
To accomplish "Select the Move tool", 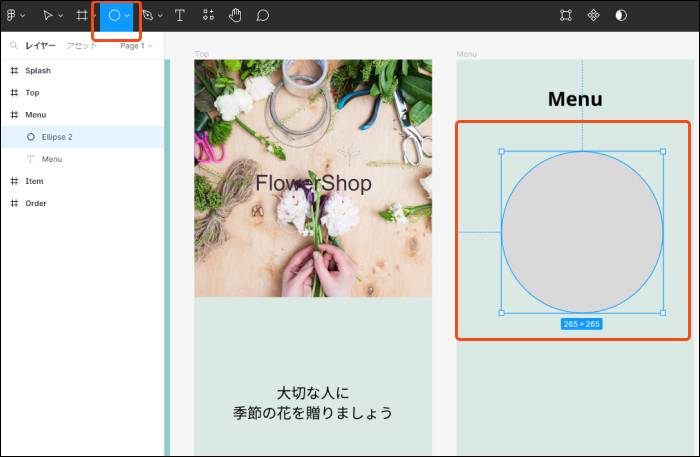I will tap(46, 16).
